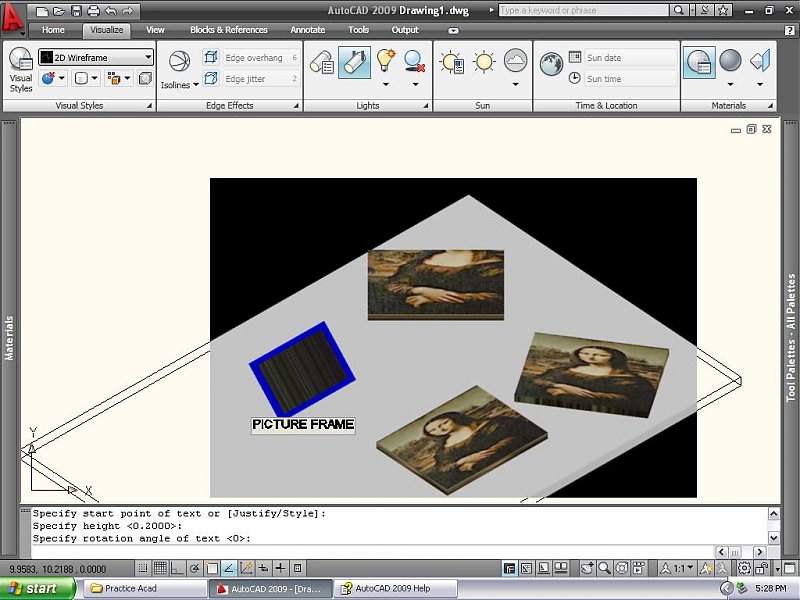Click the Isolines sphere icon
The image size is (800, 600).
(179, 63)
